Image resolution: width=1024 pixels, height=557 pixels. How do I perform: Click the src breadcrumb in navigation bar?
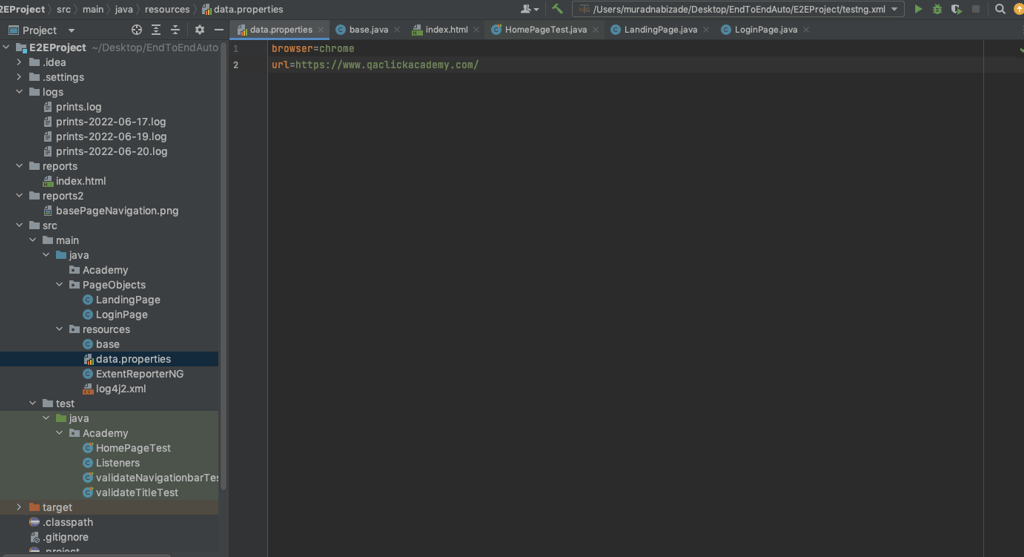[63, 9]
